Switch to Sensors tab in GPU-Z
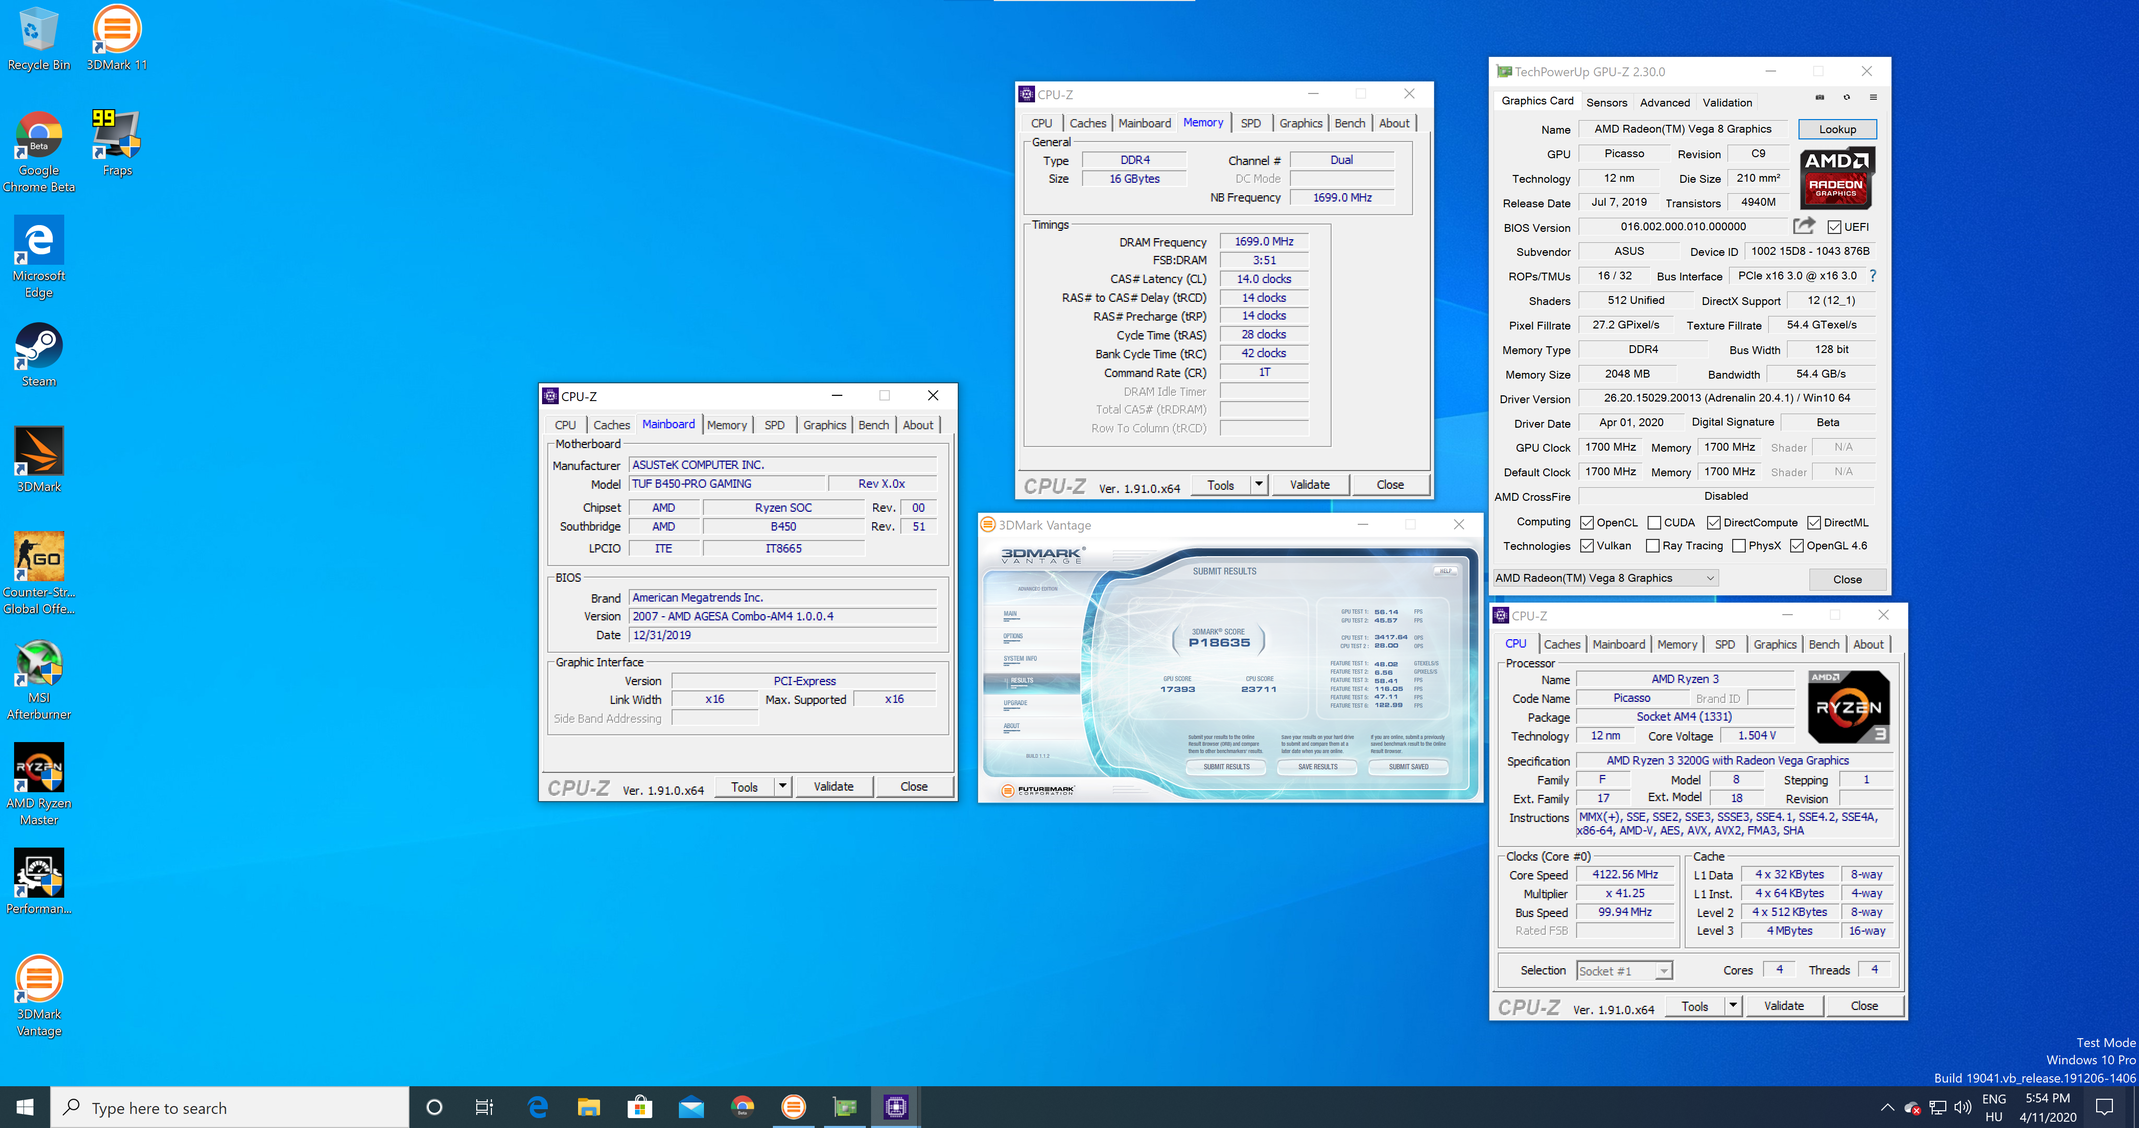Image resolution: width=2139 pixels, height=1128 pixels. pyautogui.click(x=1606, y=102)
